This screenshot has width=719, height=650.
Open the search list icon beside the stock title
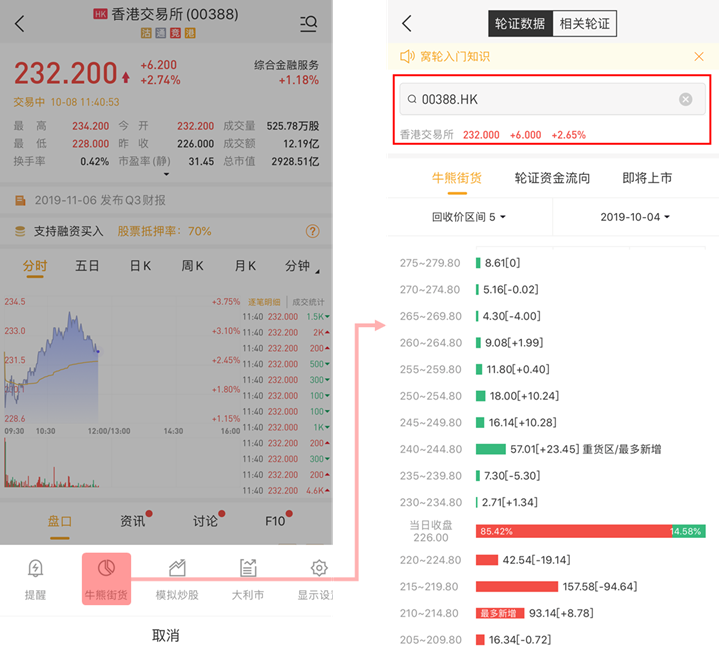click(309, 23)
